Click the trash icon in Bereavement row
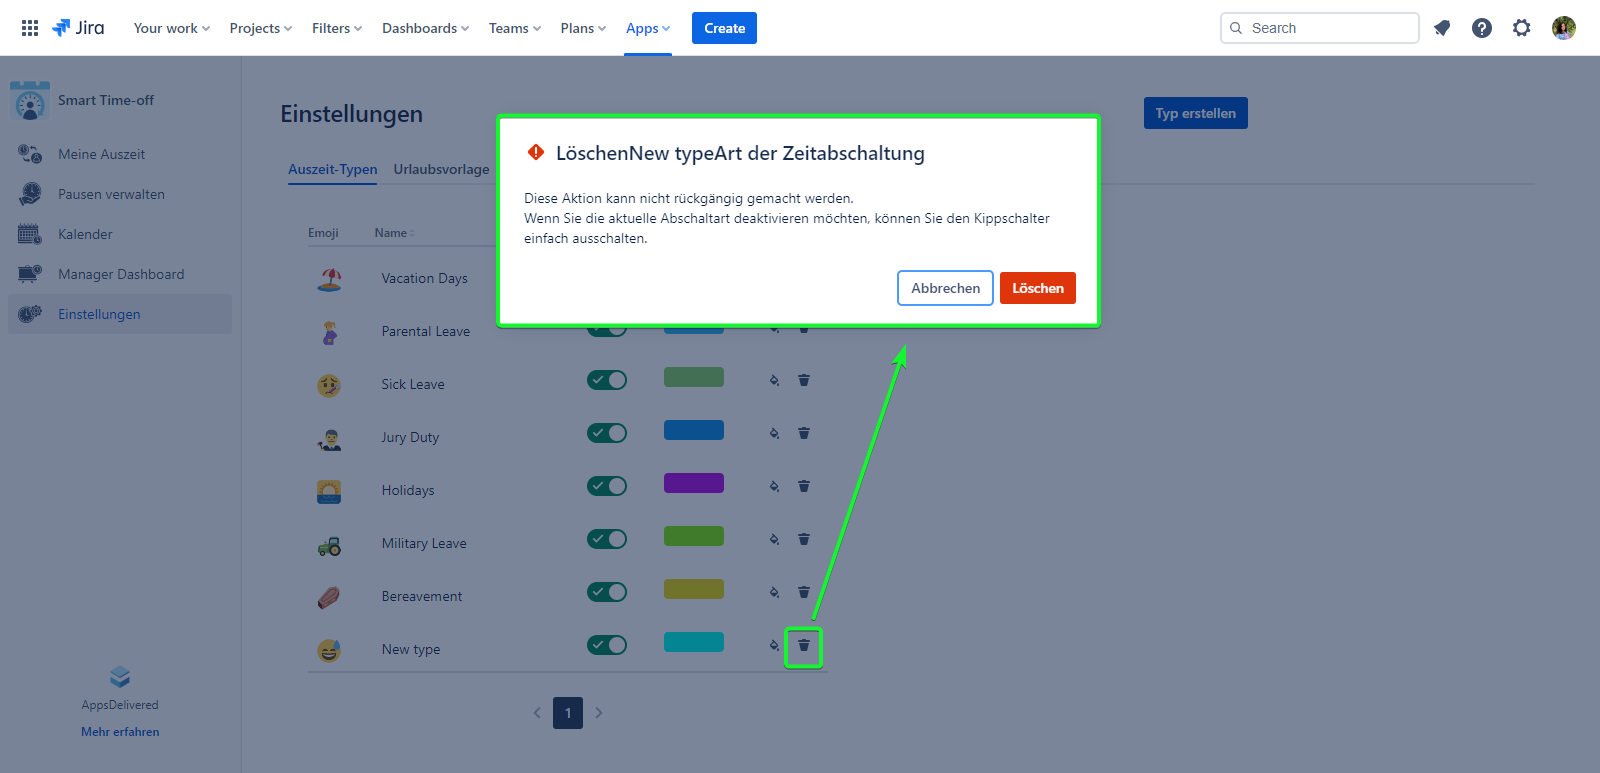The width and height of the screenshot is (1600, 773). coord(803,592)
